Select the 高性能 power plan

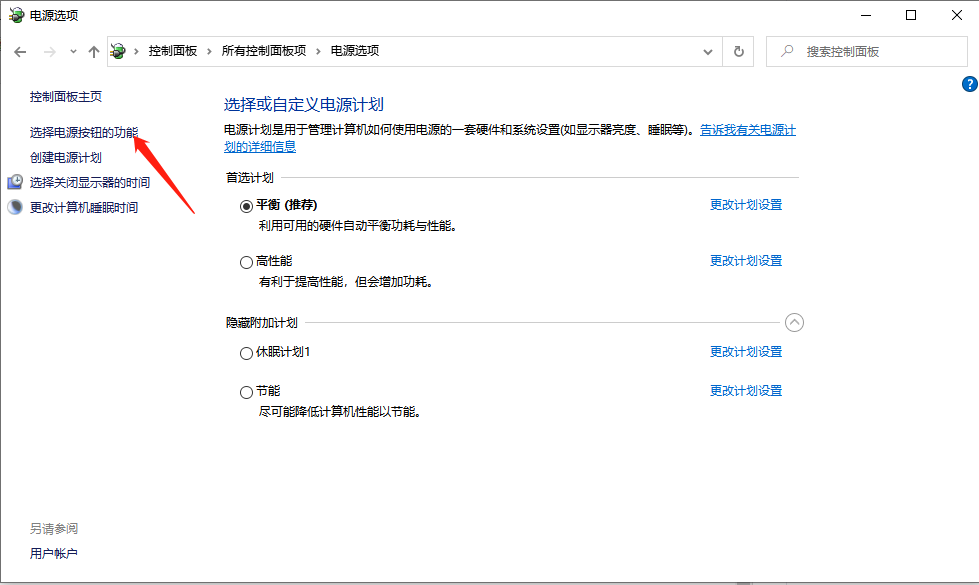pyautogui.click(x=245, y=261)
